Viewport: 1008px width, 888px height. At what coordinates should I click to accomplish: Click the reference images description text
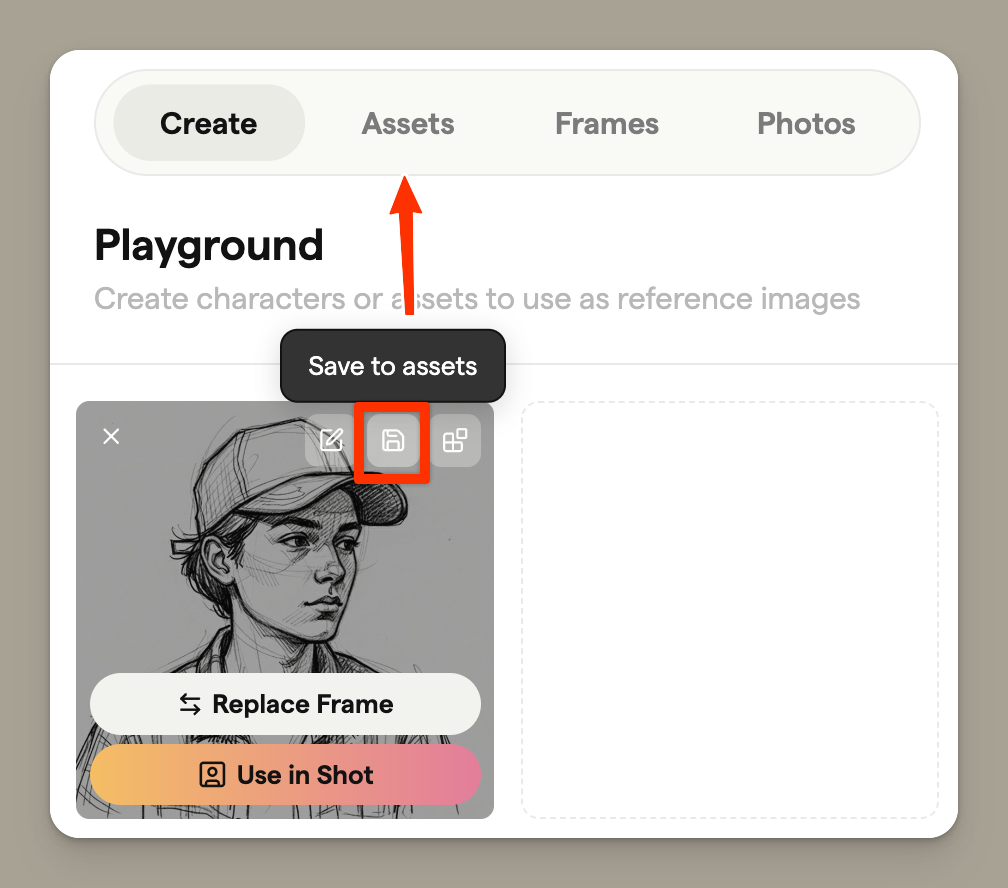click(477, 298)
